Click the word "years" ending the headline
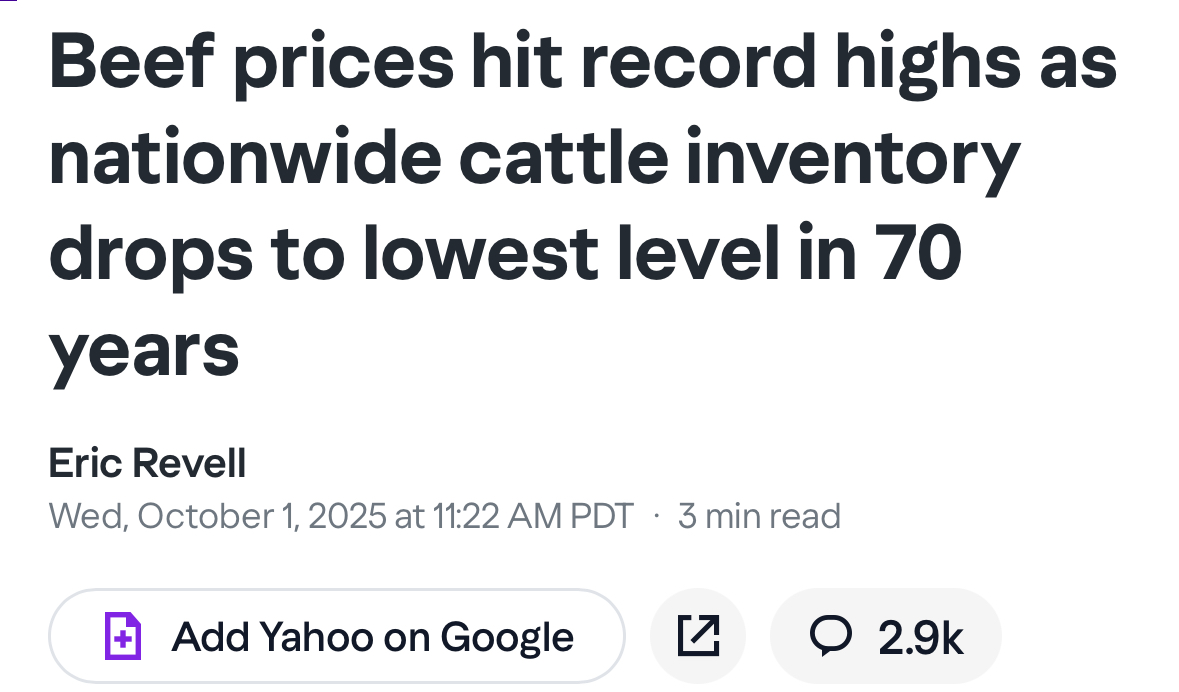The height and width of the screenshot is (692, 1179). click(144, 349)
